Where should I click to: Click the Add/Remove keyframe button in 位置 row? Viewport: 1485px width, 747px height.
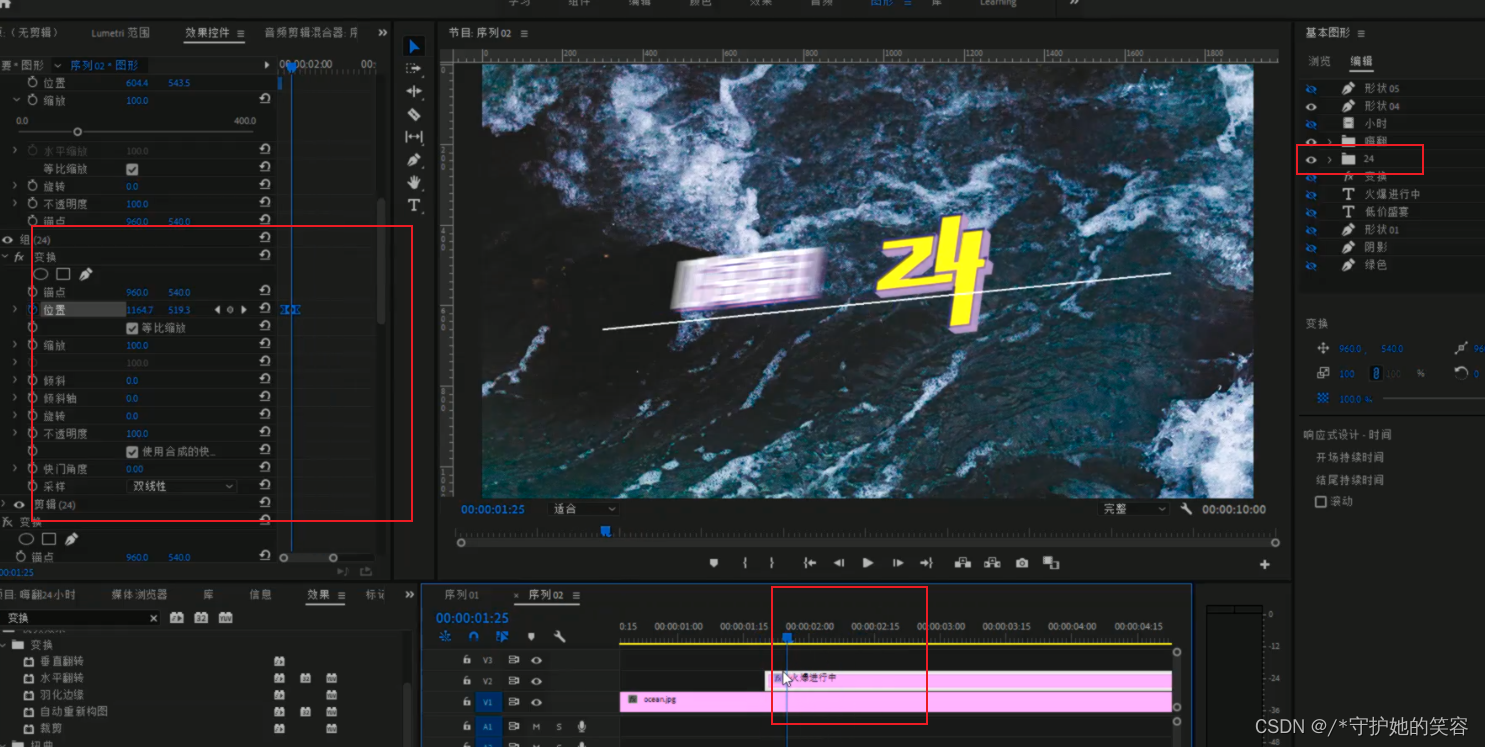point(230,310)
